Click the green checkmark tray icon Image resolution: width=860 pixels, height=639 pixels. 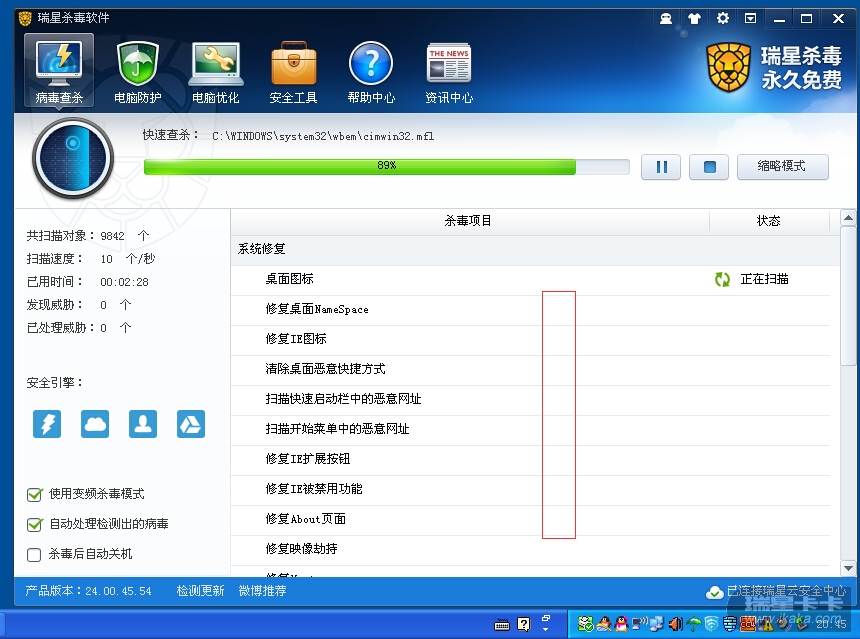click(x=586, y=624)
